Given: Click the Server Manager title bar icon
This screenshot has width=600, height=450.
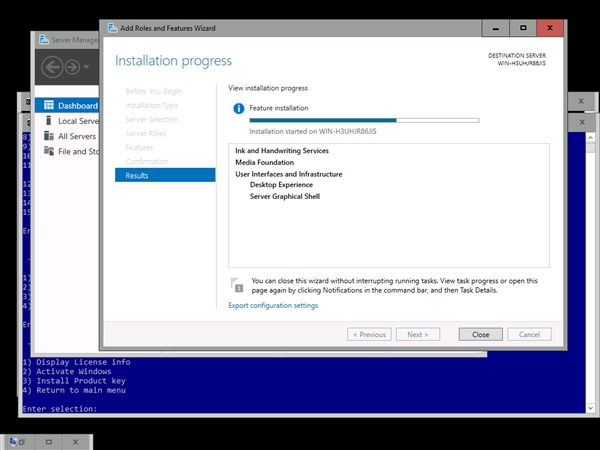Looking at the screenshot, I should [x=42, y=41].
